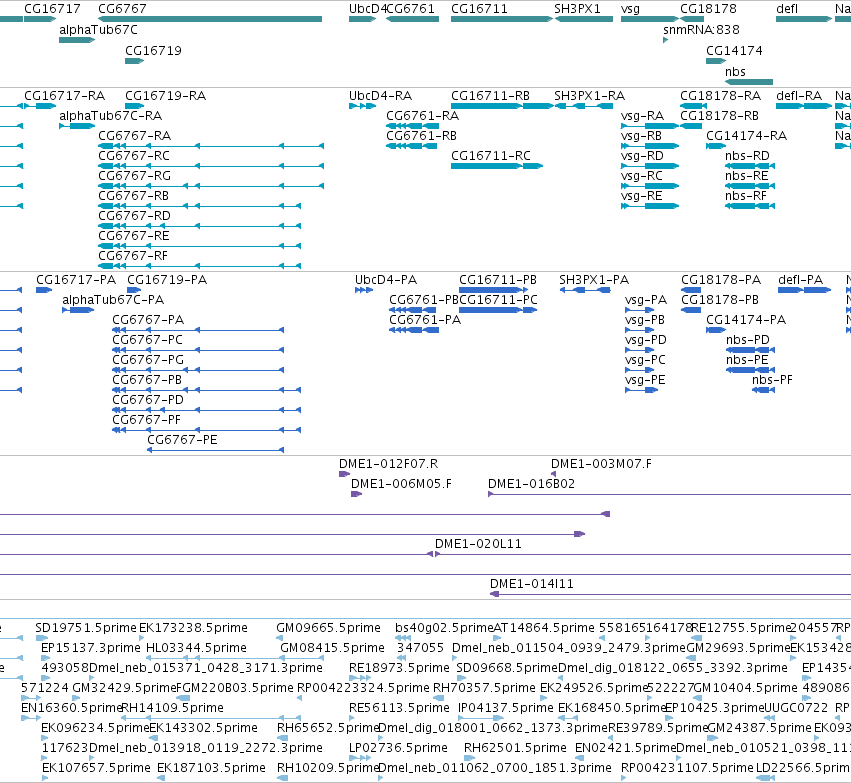The height and width of the screenshot is (783, 851).
Task: Click protein CG16717-PA
Action: (x=76, y=280)
